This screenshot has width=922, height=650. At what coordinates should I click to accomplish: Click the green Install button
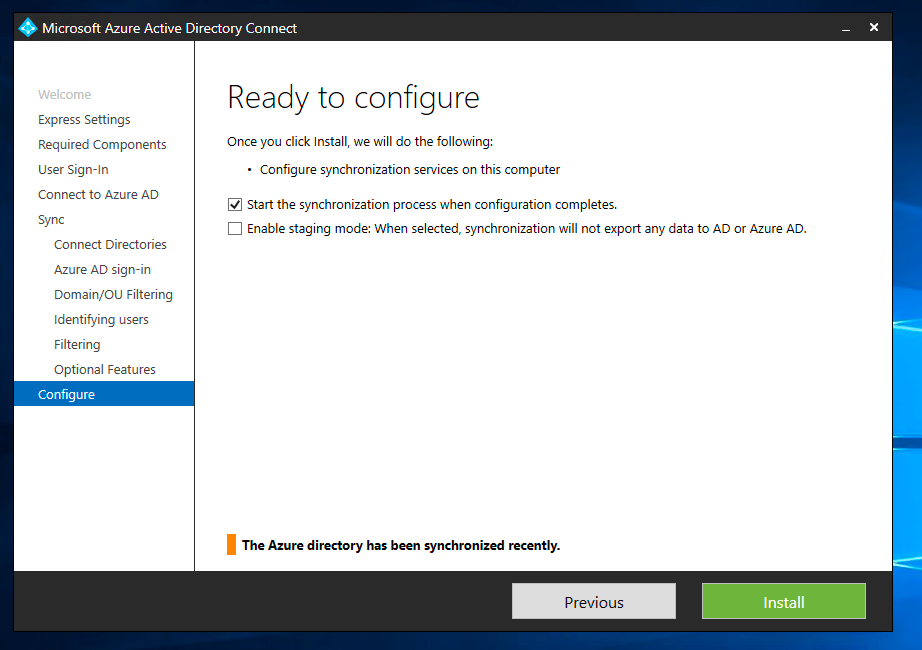pyautogui.click(x=783, y=601)
